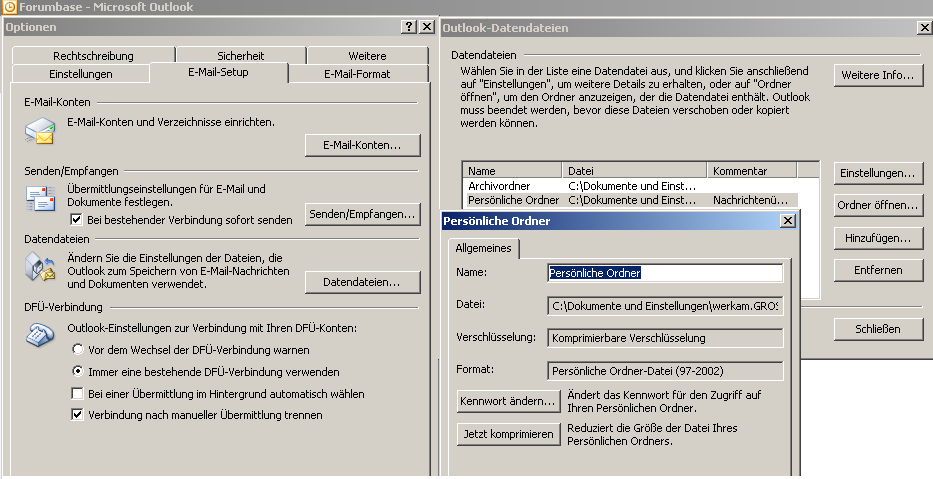Click Hinzufügen... to add data file
The image size is (933, 479).
[x=878, y=238]
